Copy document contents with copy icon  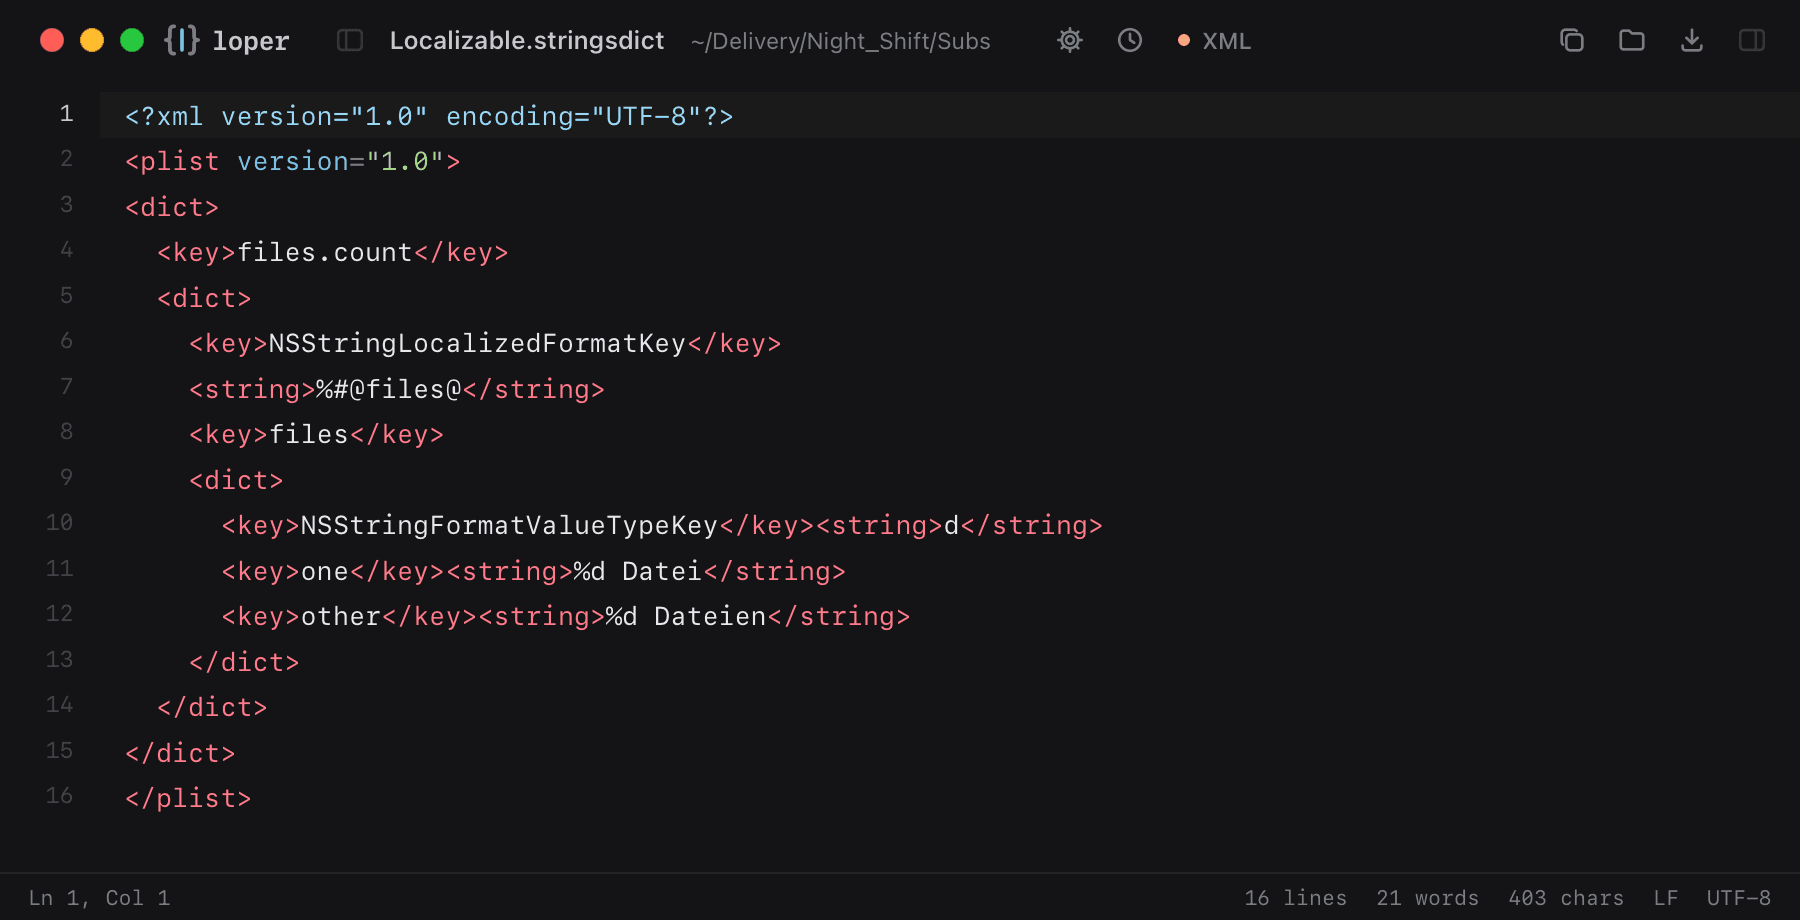coord(1572,40)
